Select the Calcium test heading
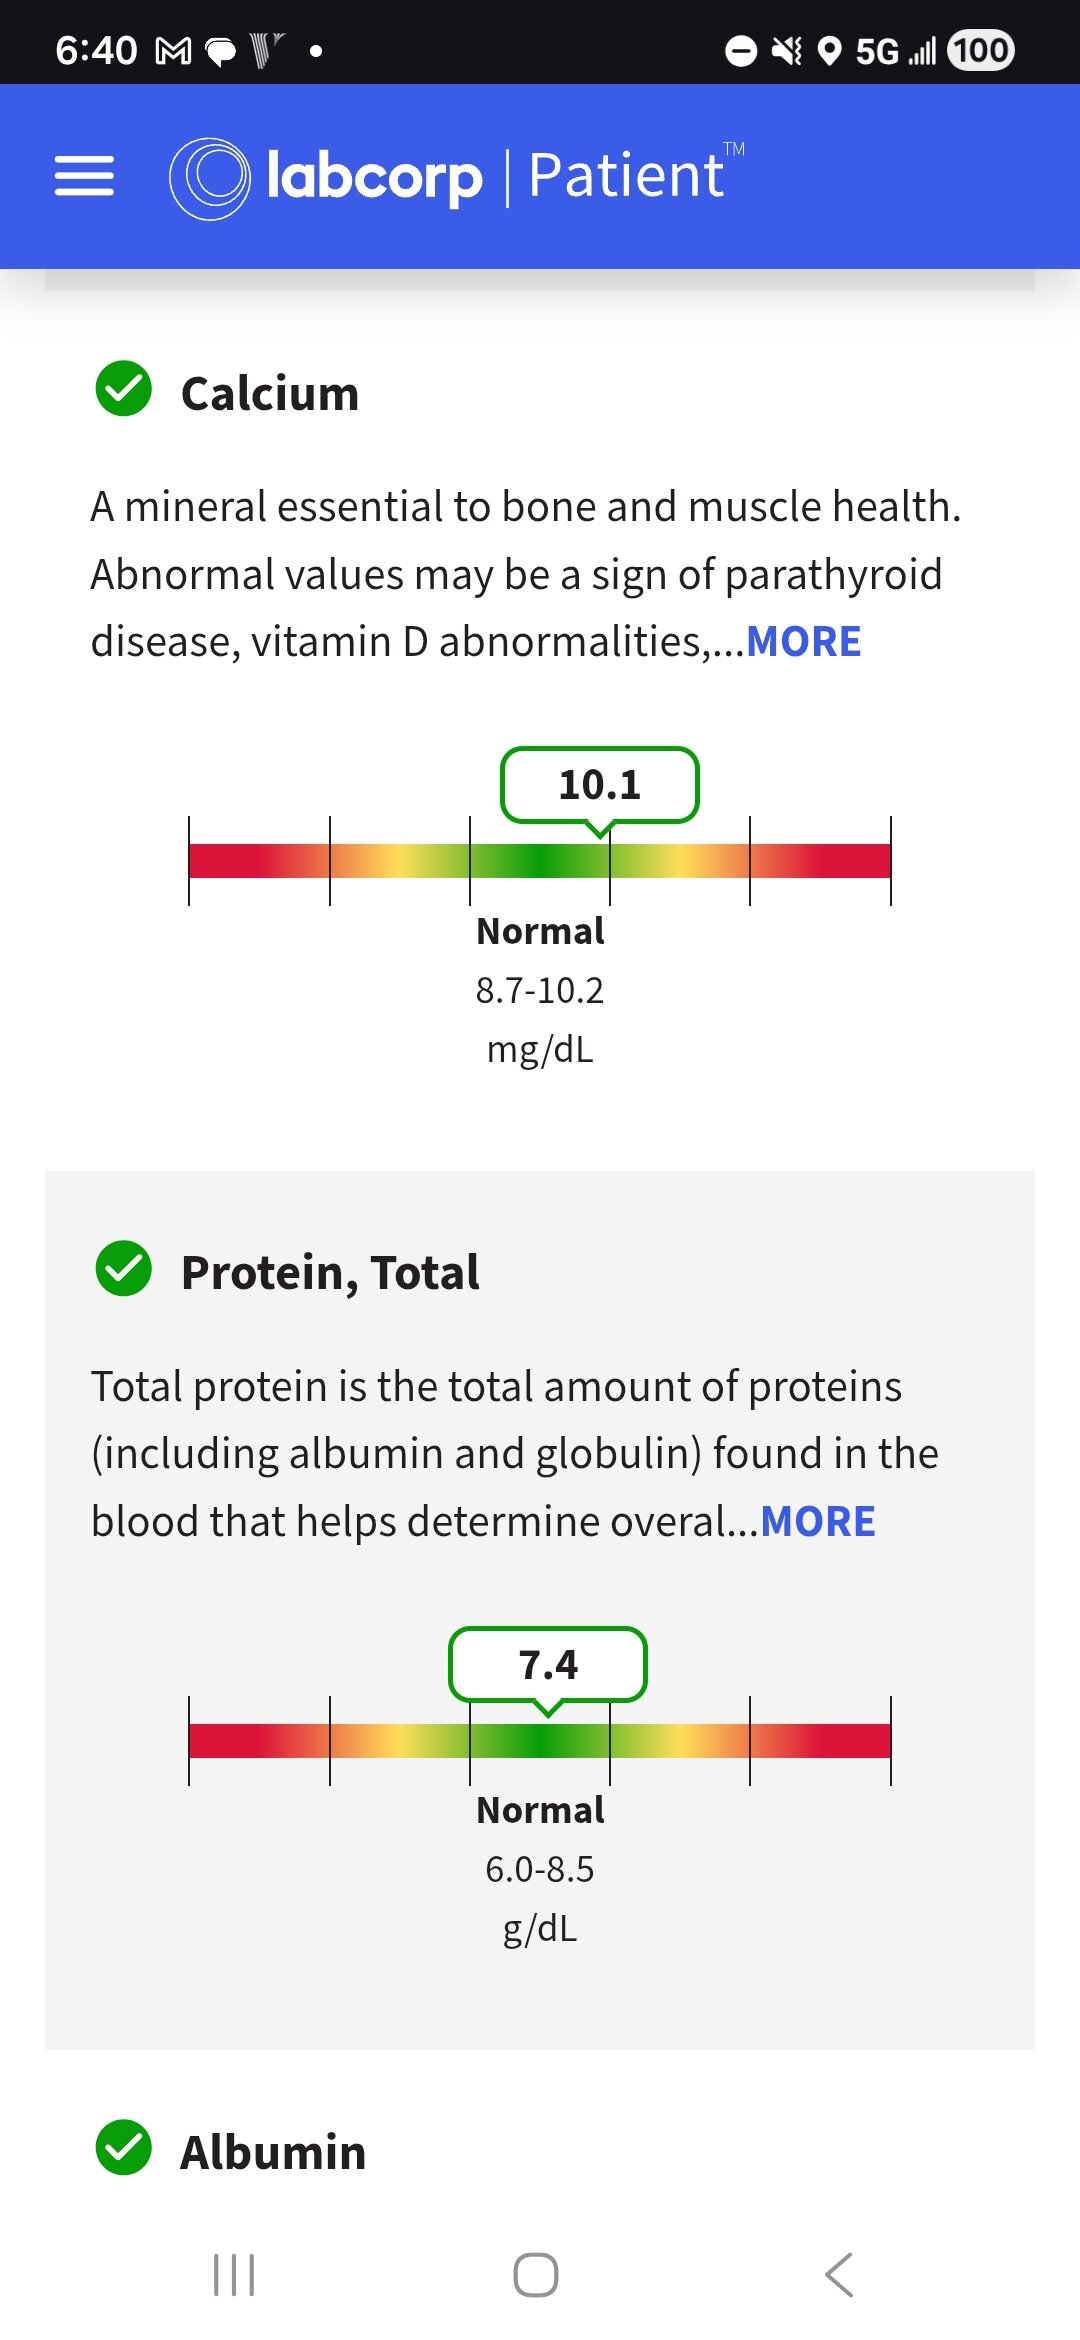This screenshot has width=1080, height=2340. 270,393
